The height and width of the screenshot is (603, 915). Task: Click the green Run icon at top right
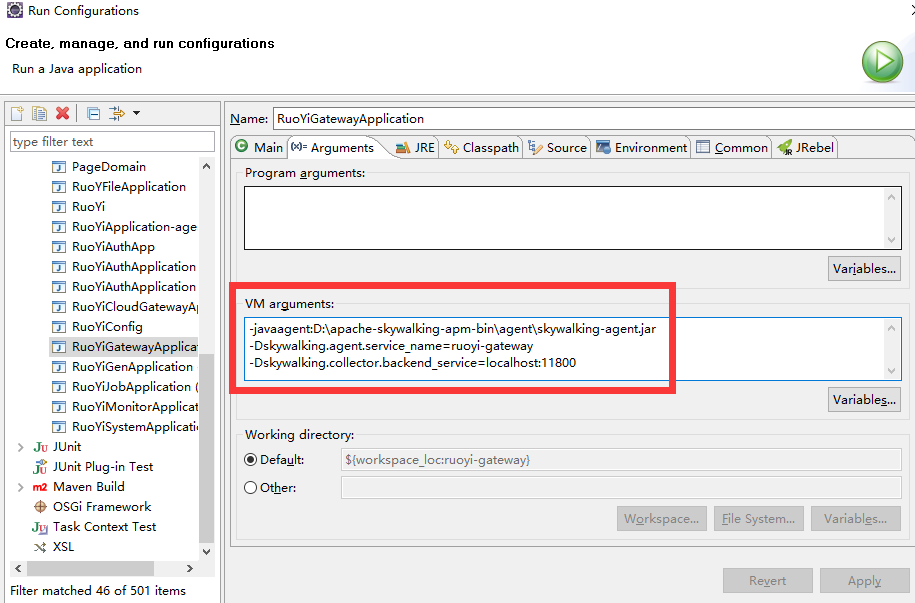click(x=882, y=62)
